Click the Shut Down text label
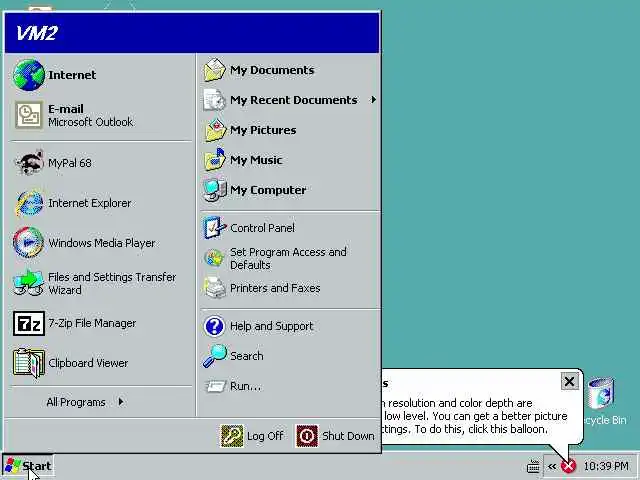The height and width of the screenshot is (480, 640). [x=348, y=436]
